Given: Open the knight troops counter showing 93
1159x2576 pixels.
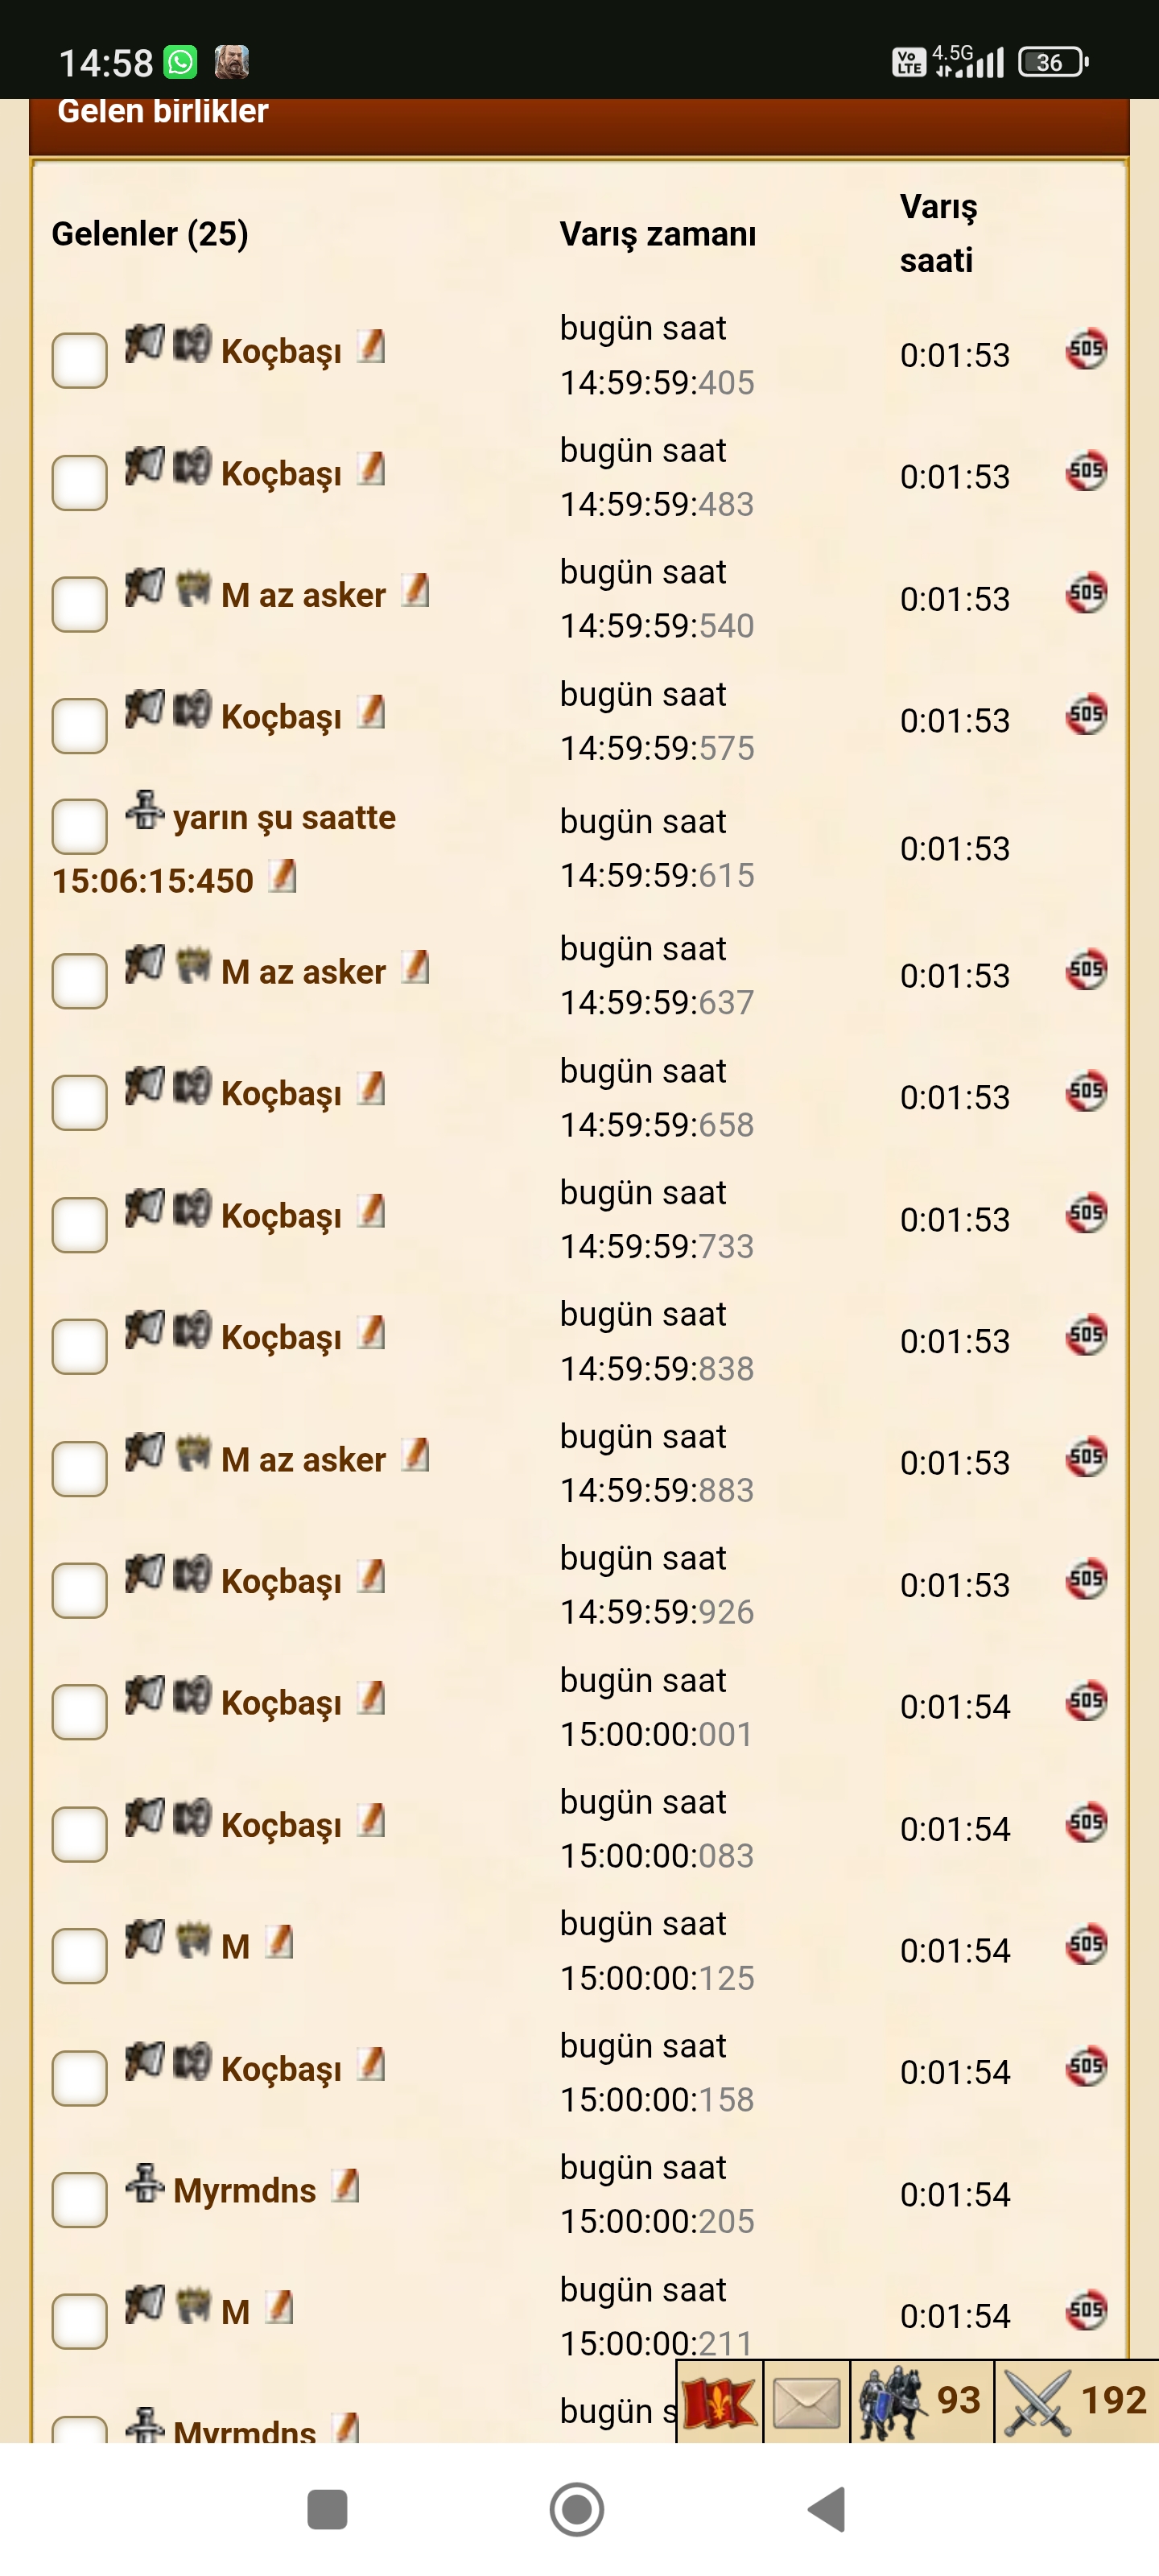Looking at the screenshot, I should (921, 2402).
